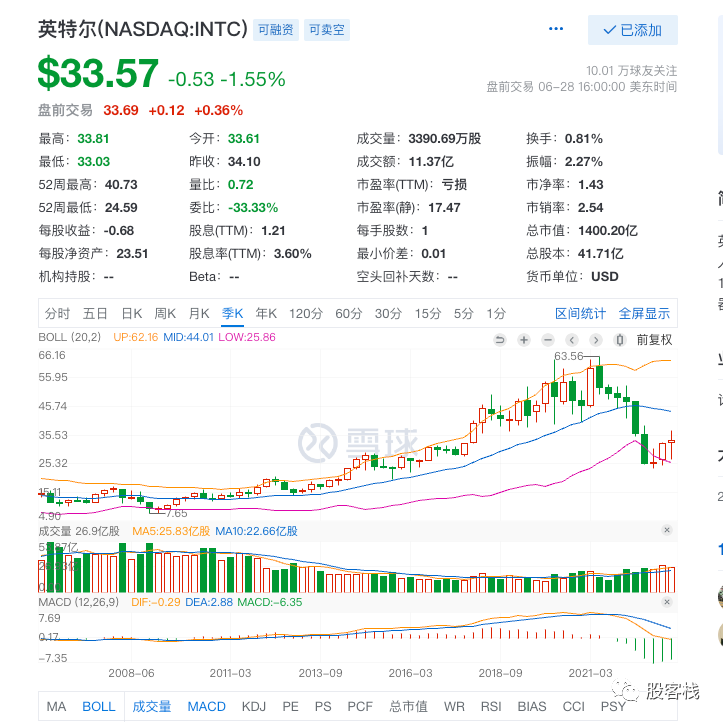Switch to the 120分 interval
The height and width of the screenshot is (723, 723).
[306, 314]
